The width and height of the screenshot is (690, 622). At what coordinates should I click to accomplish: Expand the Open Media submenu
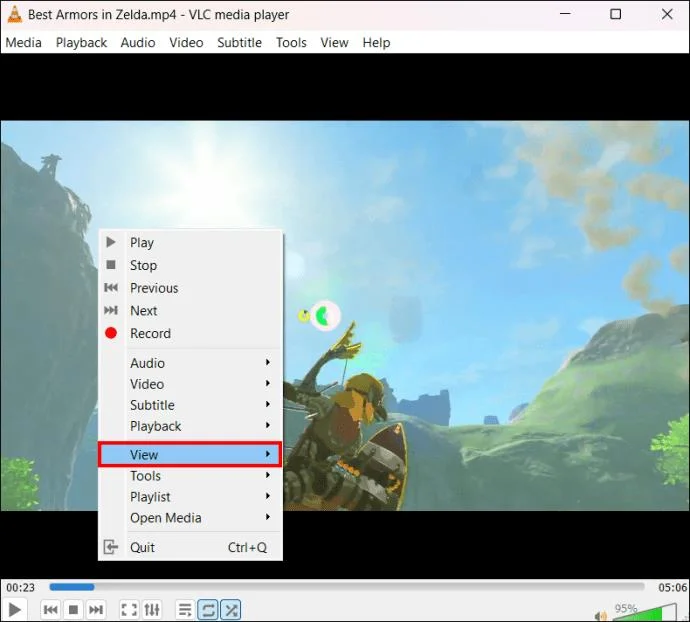click(x=190, y=518)
